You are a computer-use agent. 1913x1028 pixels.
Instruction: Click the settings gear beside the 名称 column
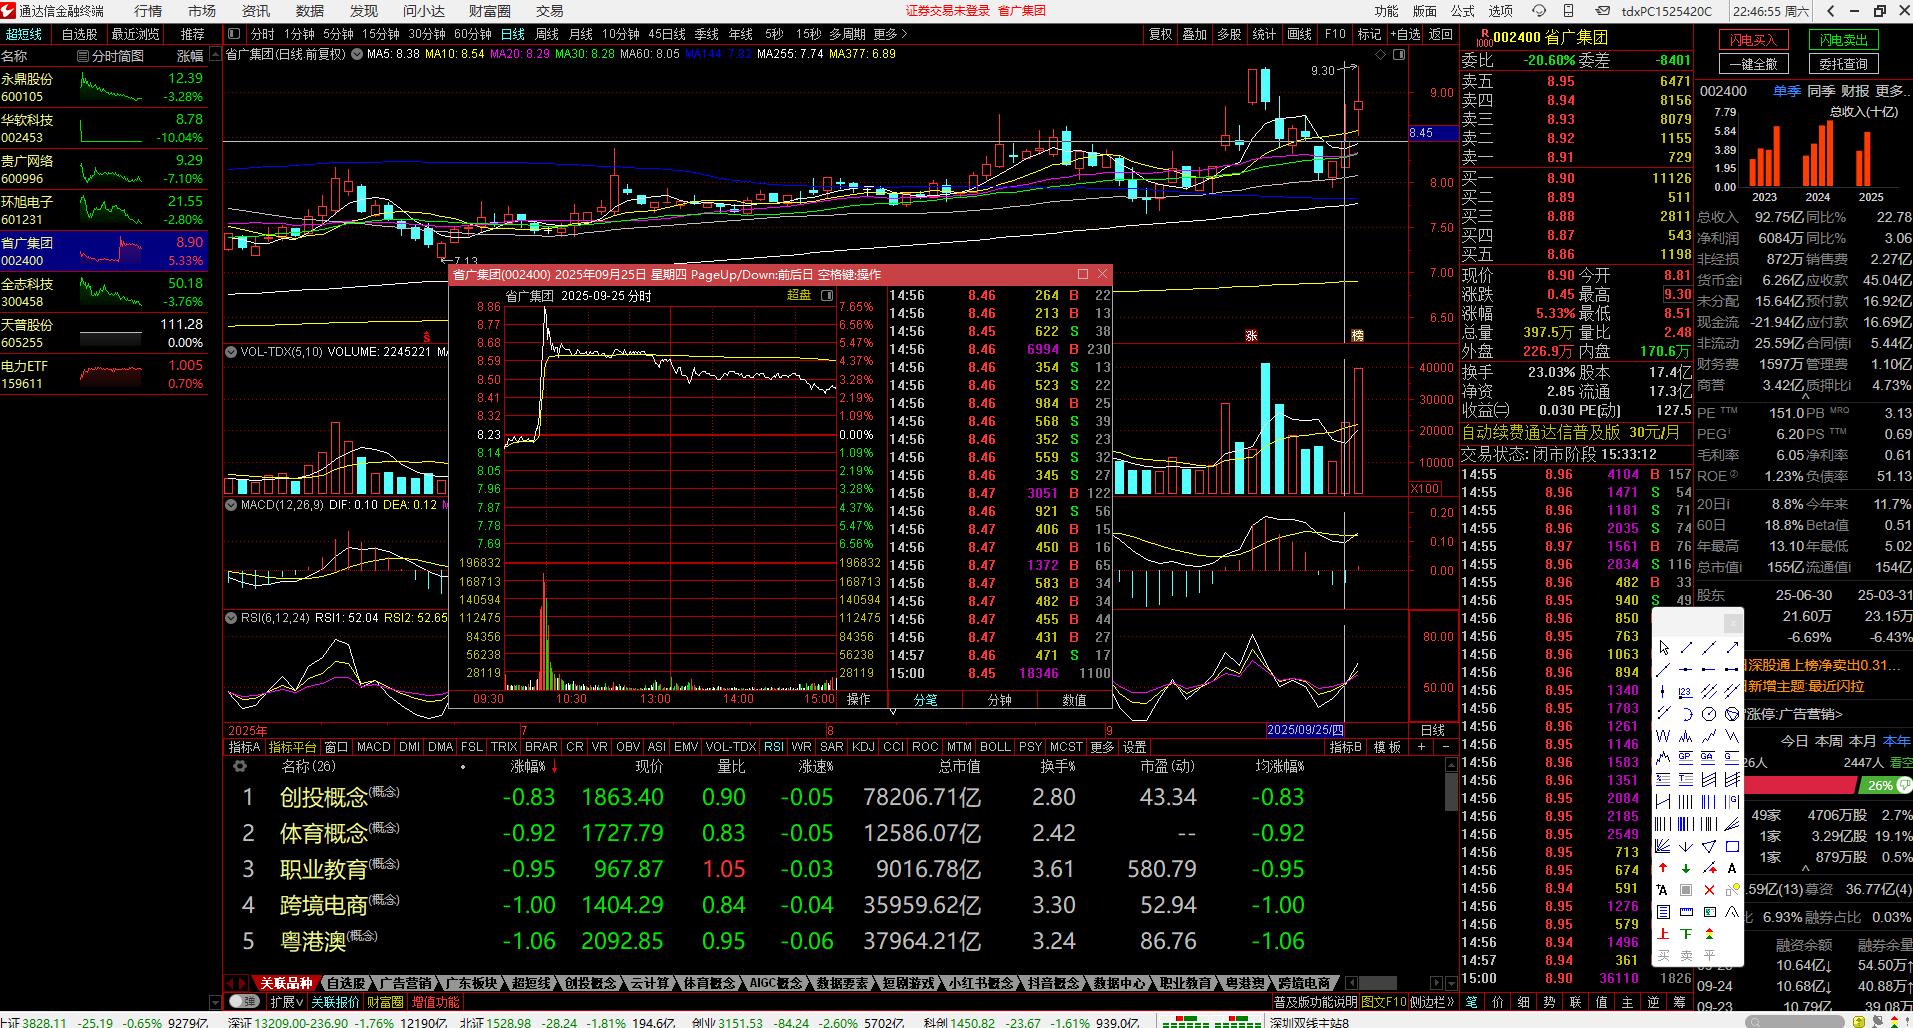(x=240, y=767)
